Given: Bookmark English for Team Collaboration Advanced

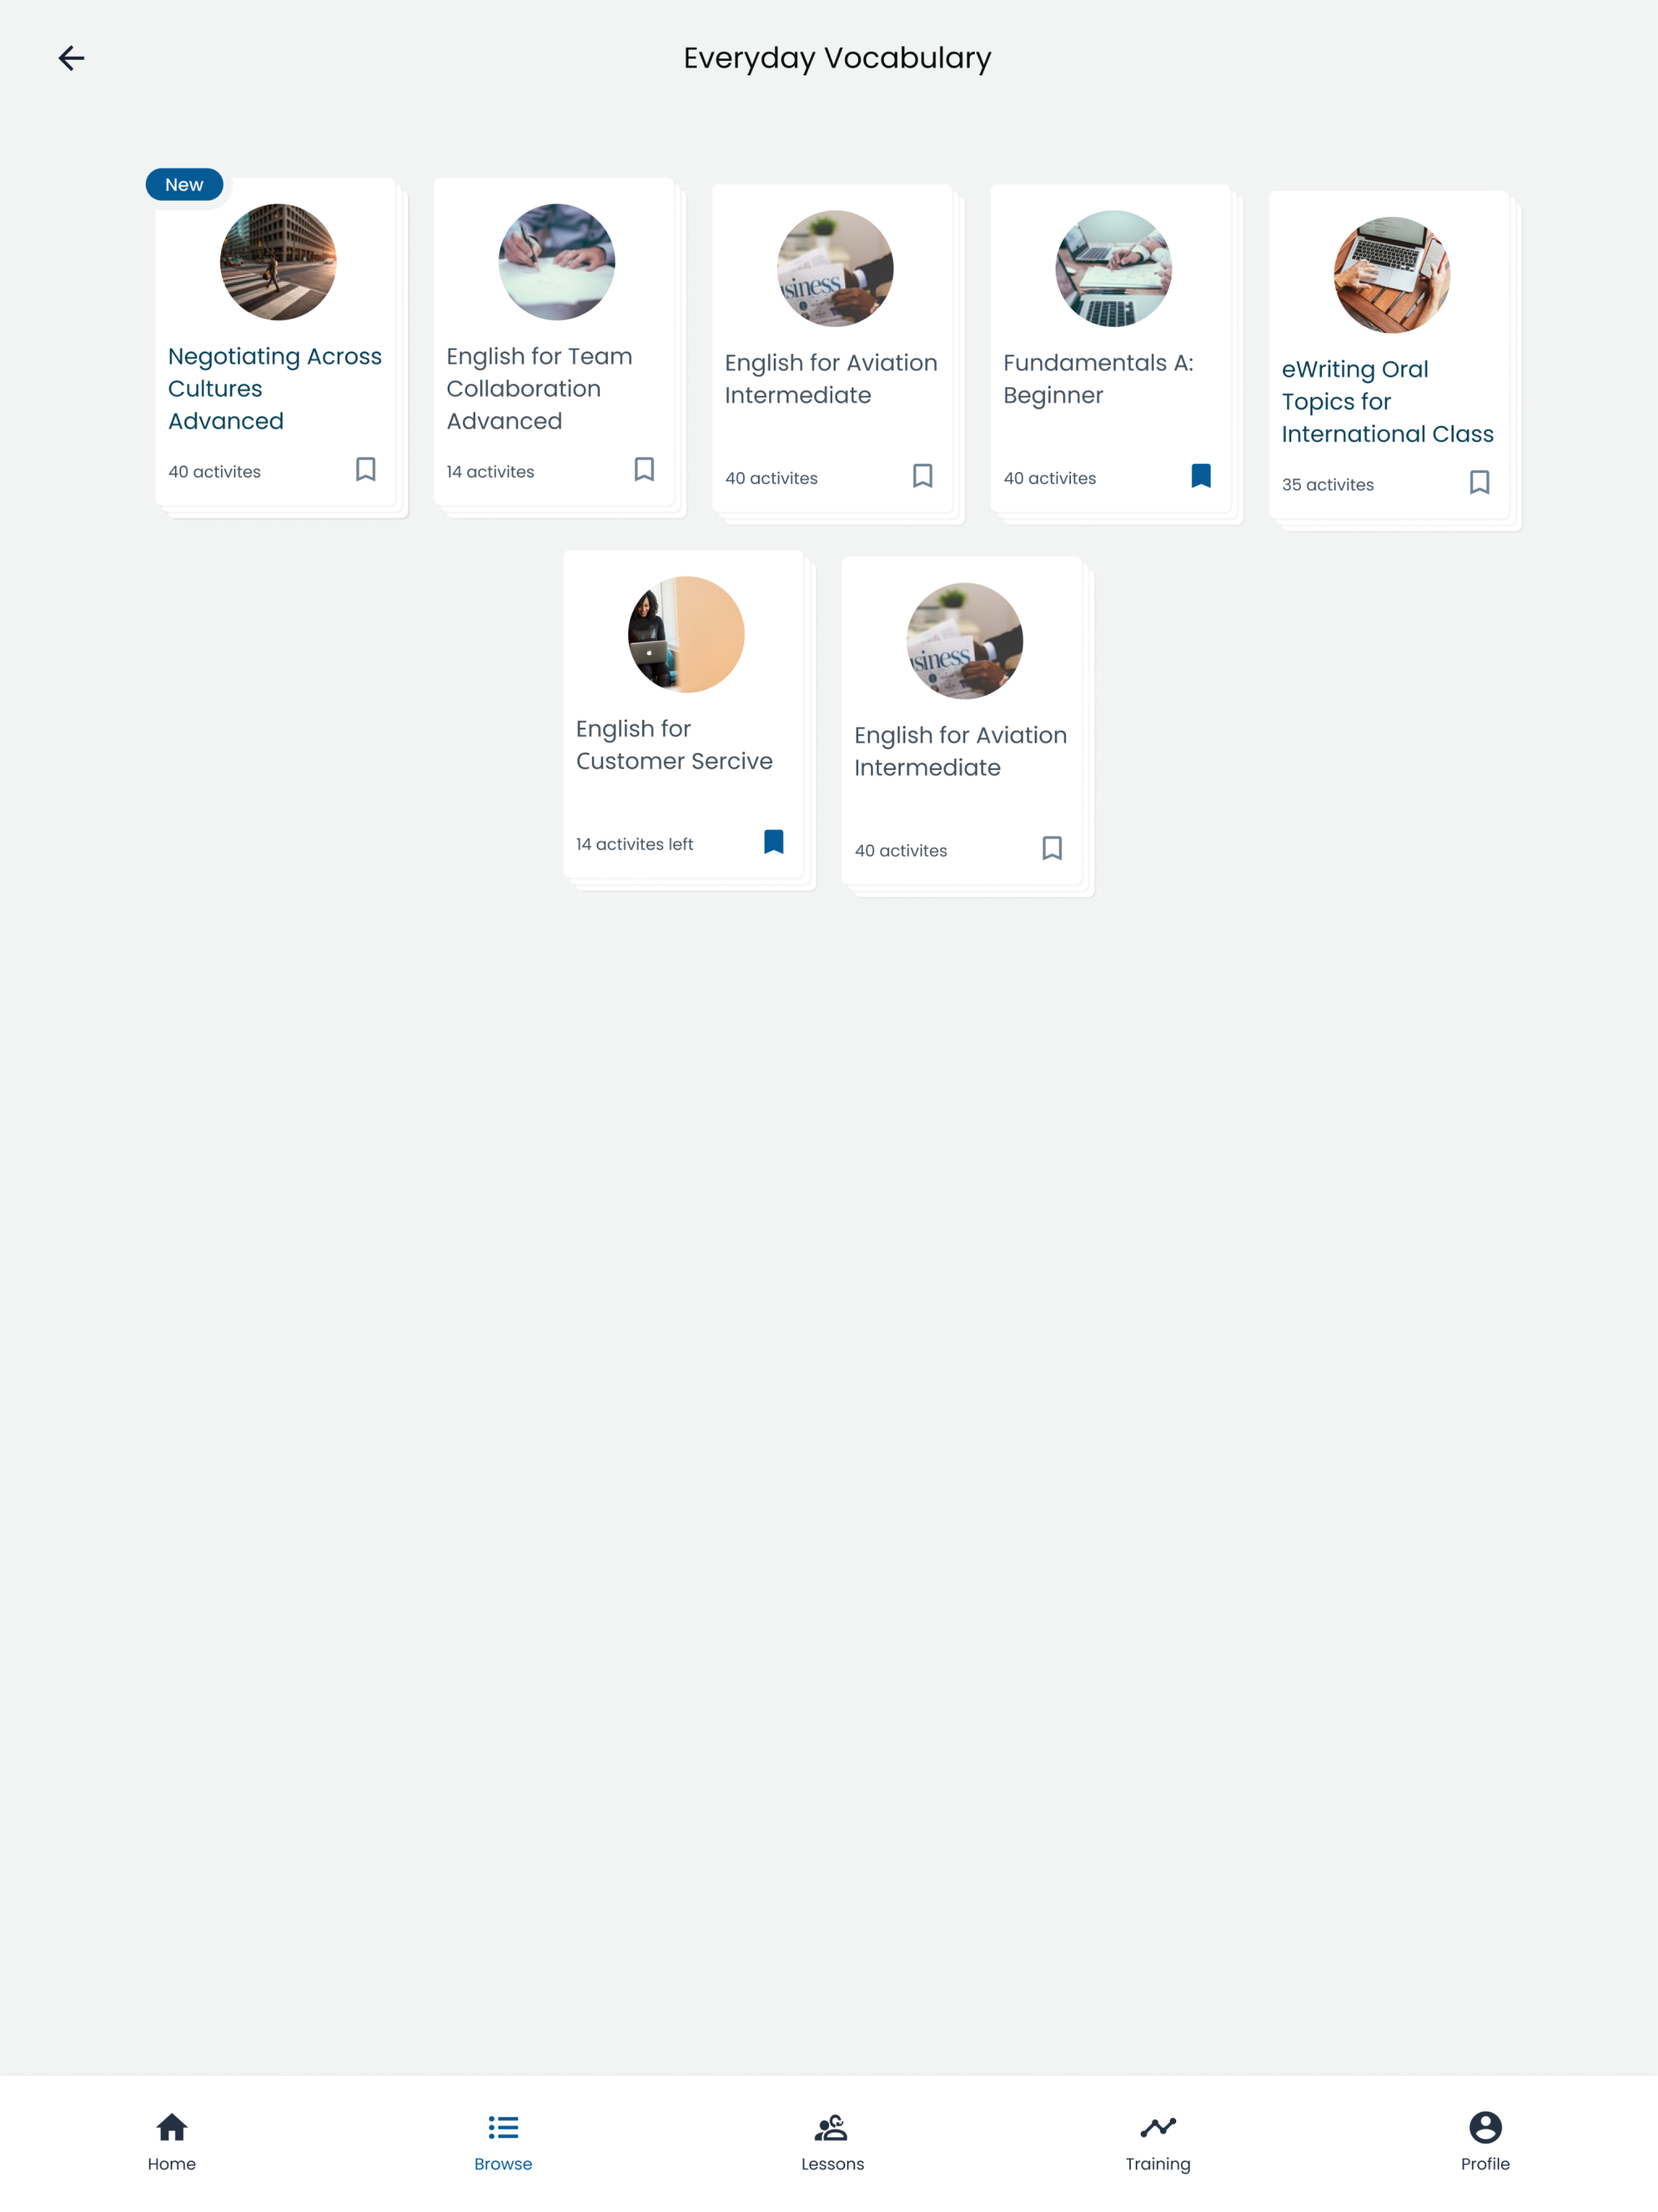Looking at the screenshot, I should (644, 469).
